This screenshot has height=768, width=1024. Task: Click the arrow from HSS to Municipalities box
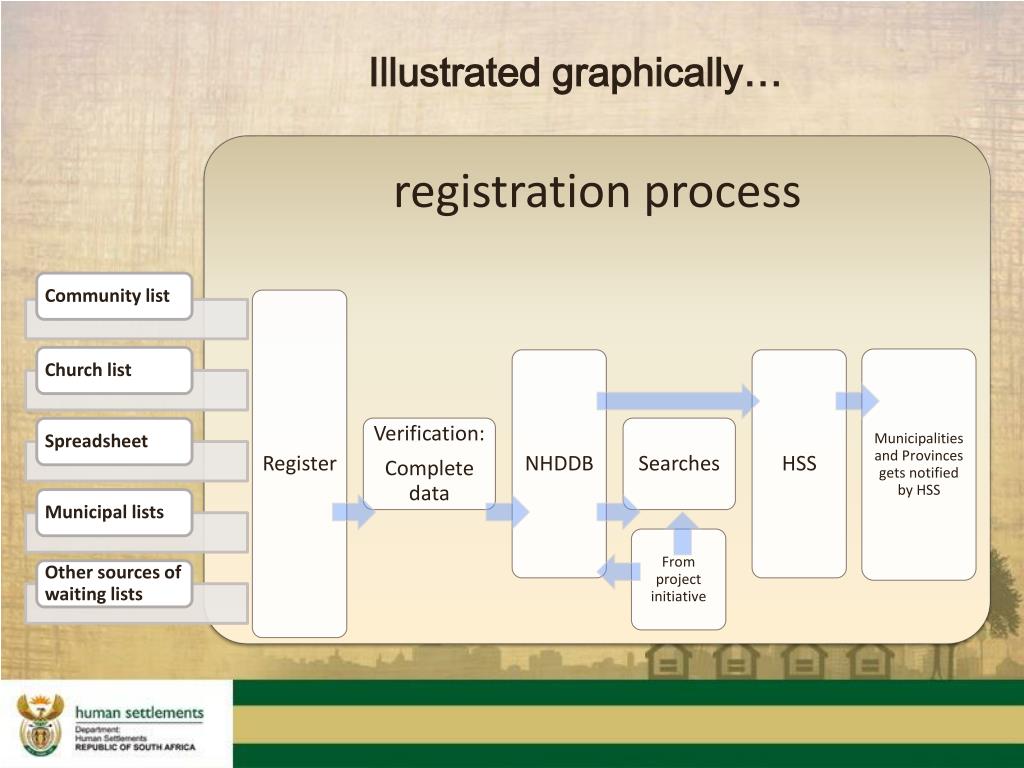click(x=856, y=401)
